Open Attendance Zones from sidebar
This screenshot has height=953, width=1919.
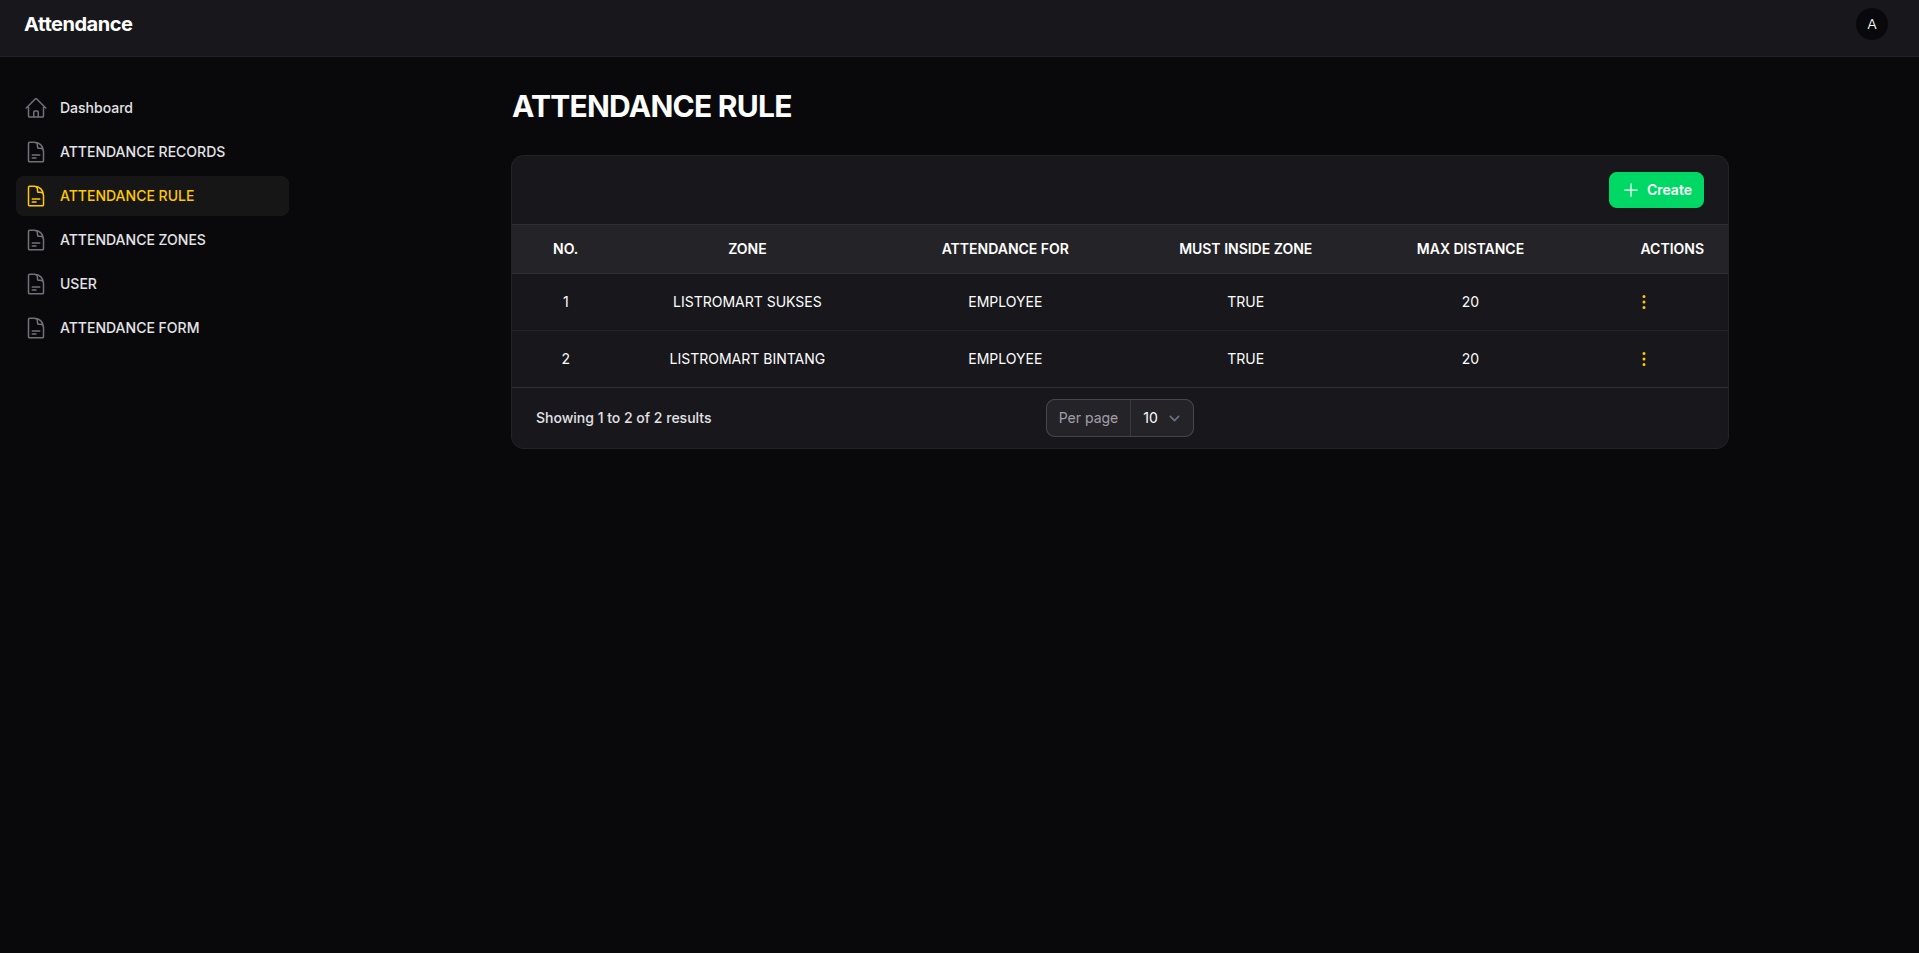pos(132,240)
